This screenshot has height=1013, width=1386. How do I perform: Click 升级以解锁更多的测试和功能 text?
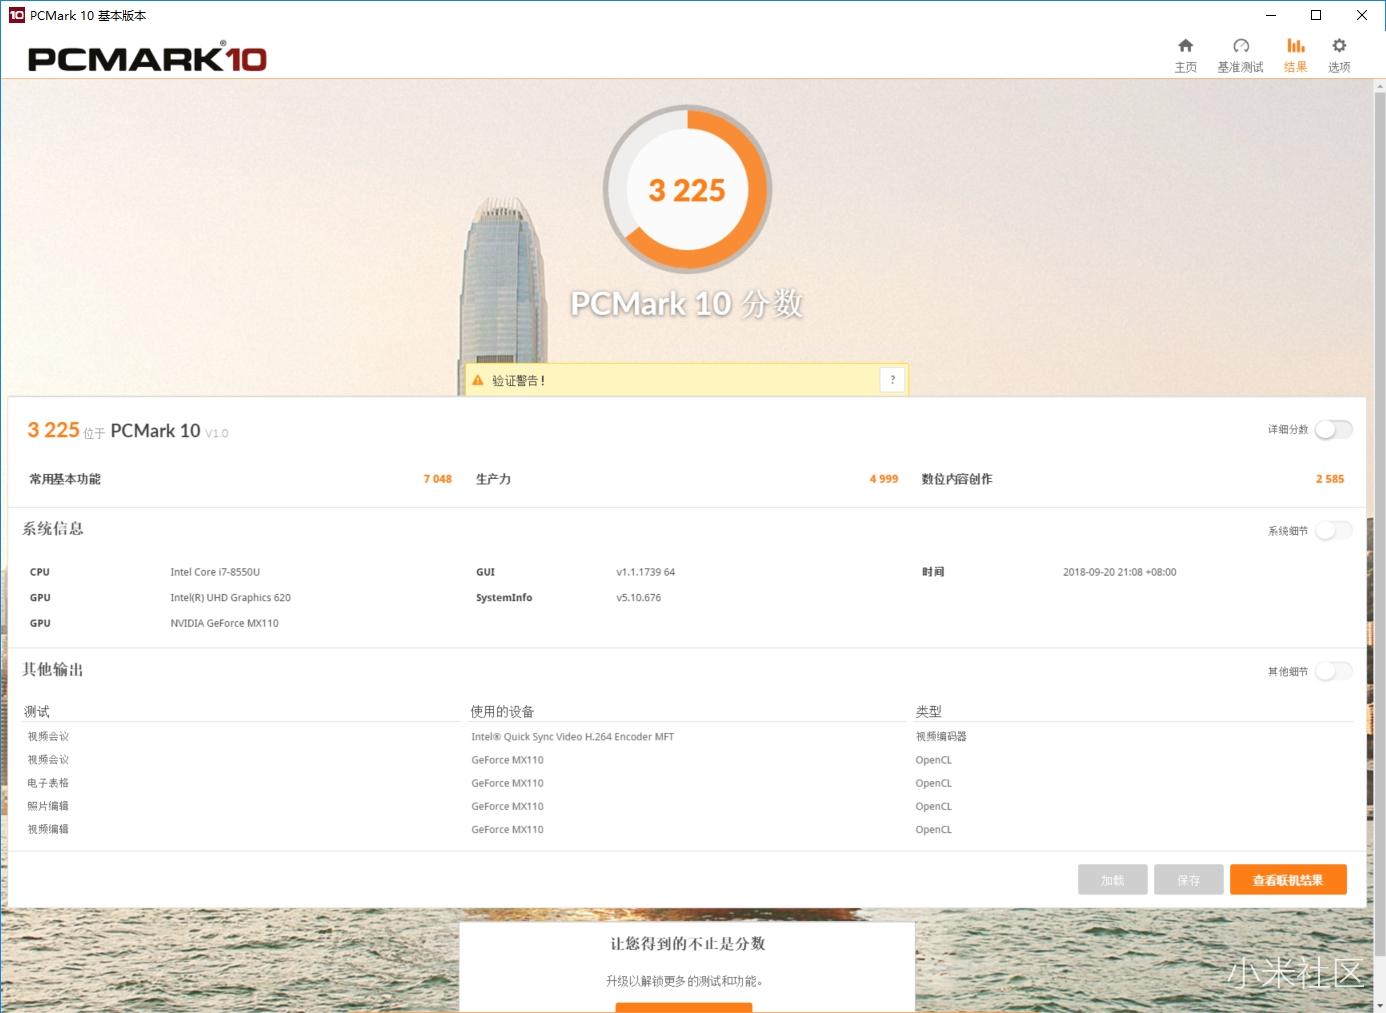(684, 981)
